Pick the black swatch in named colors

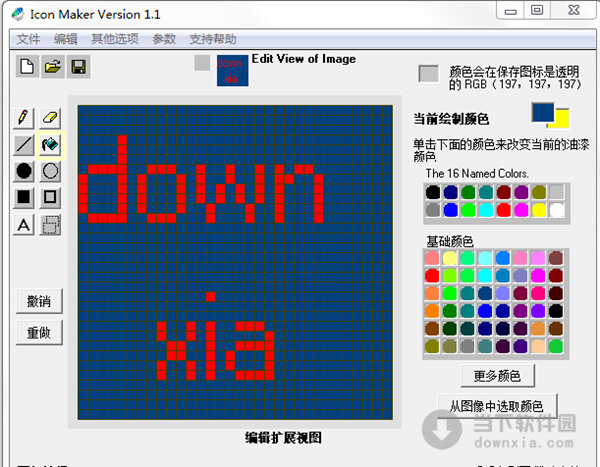433,192
